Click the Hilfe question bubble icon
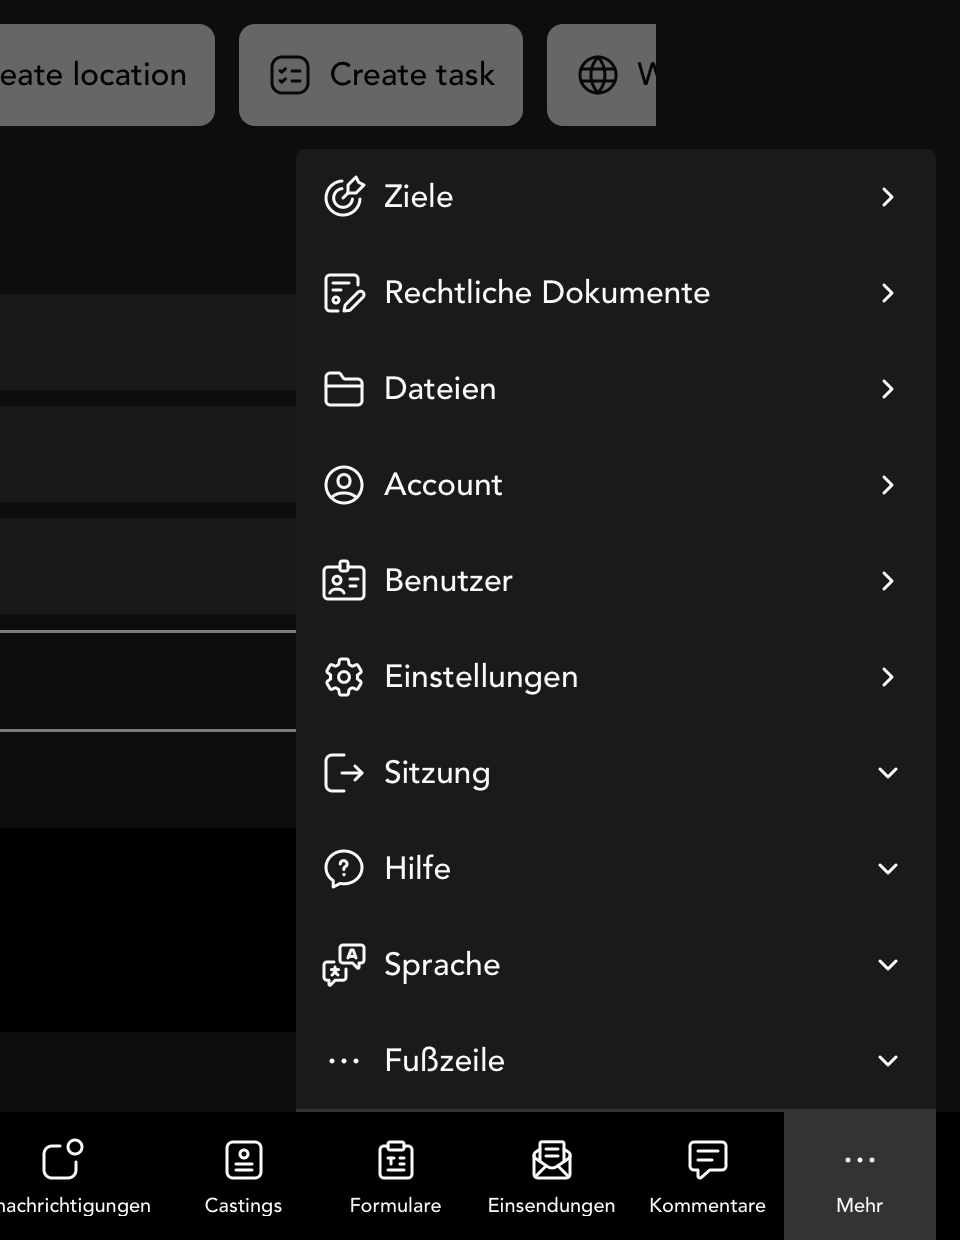This screenshot has width=960, height=1240. [x=344, y=869]
